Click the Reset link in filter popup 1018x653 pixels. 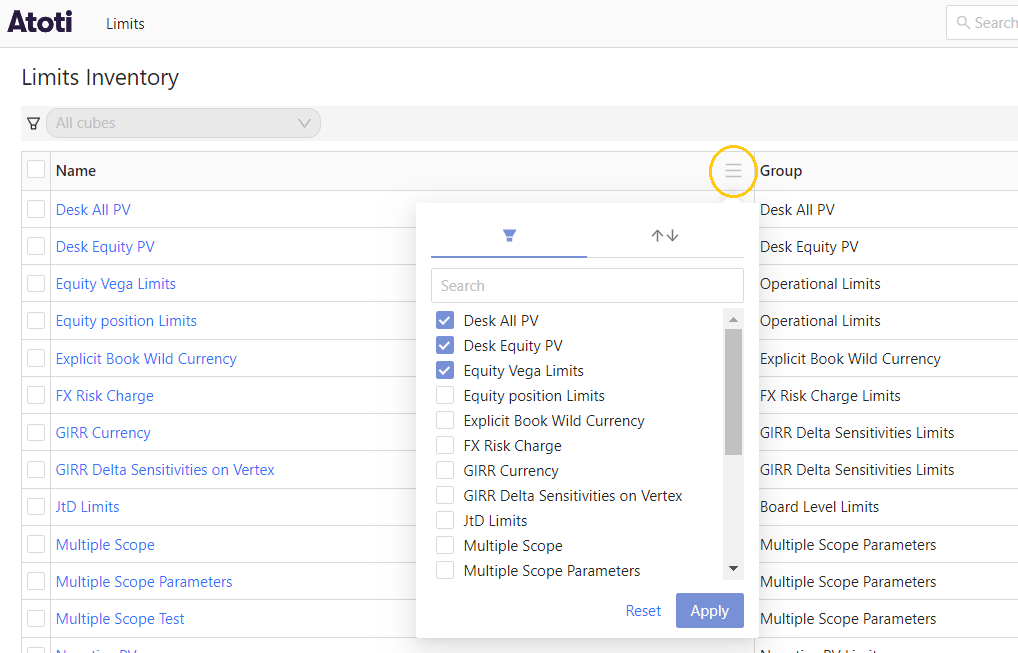pyautogui.click(x=643, y=611)
